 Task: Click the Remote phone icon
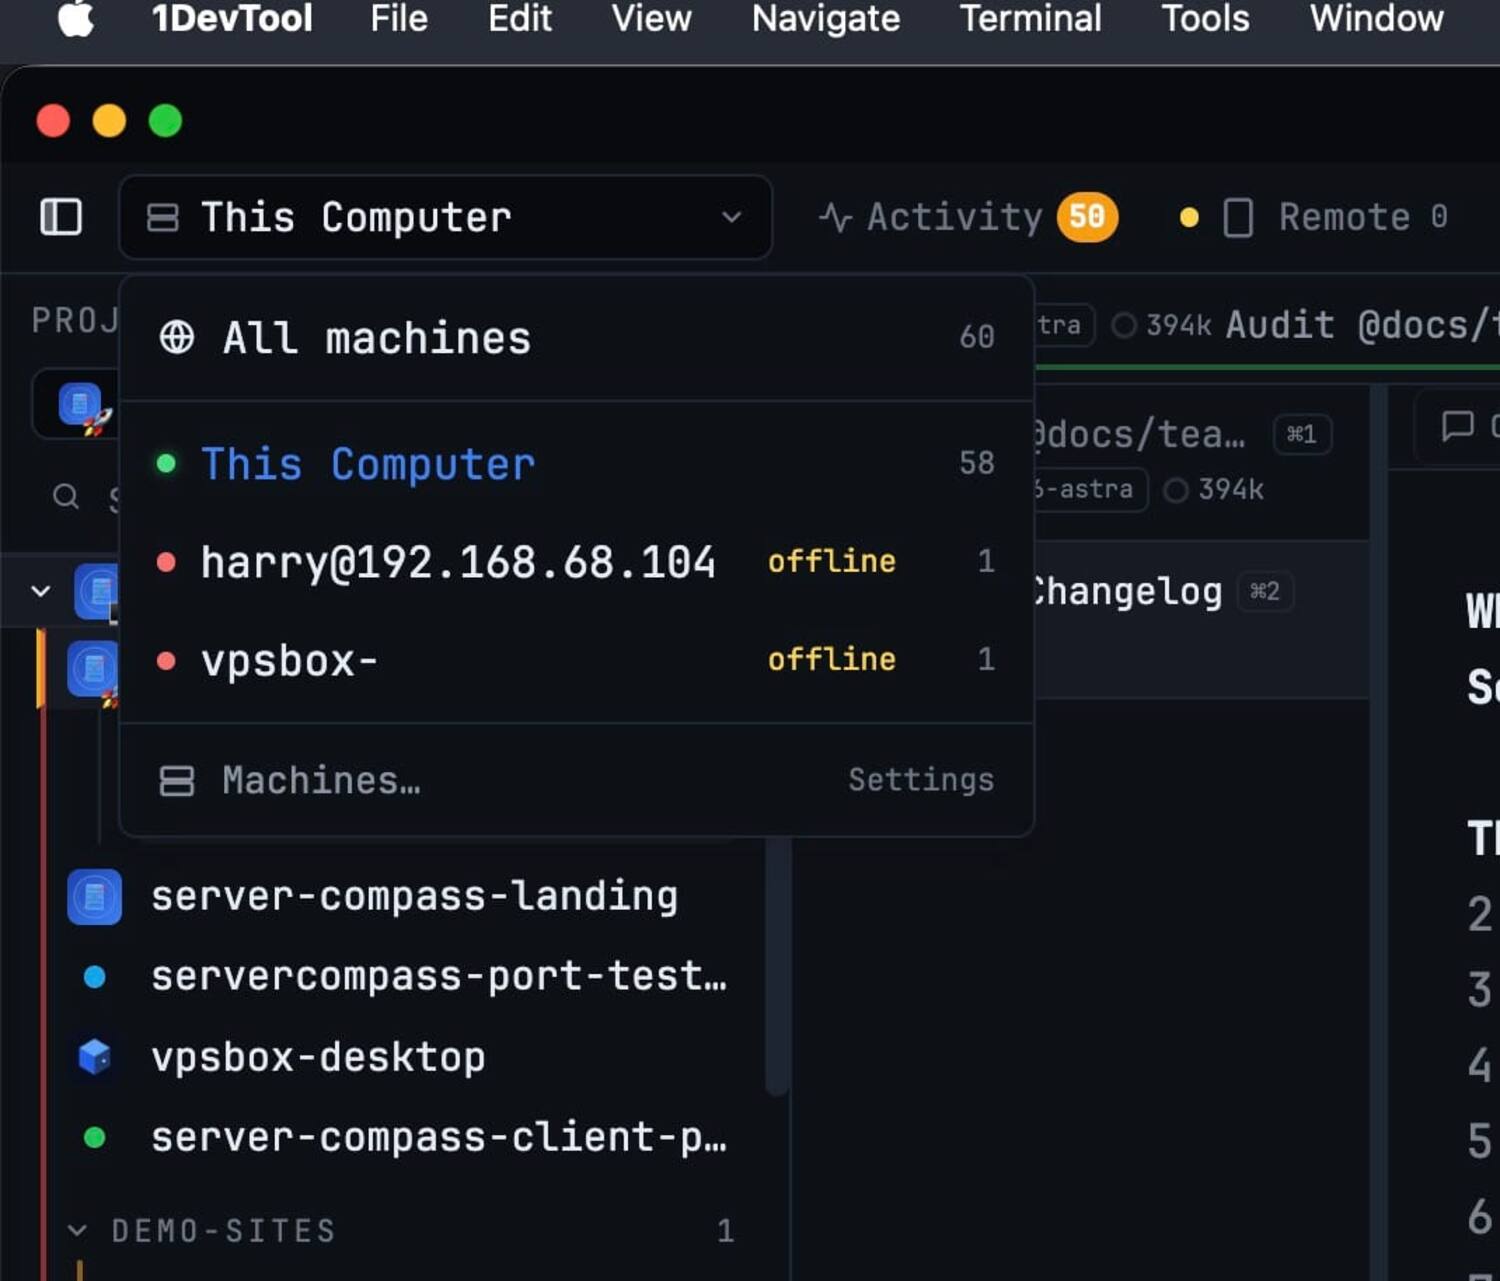click(x=1238, y=218)
